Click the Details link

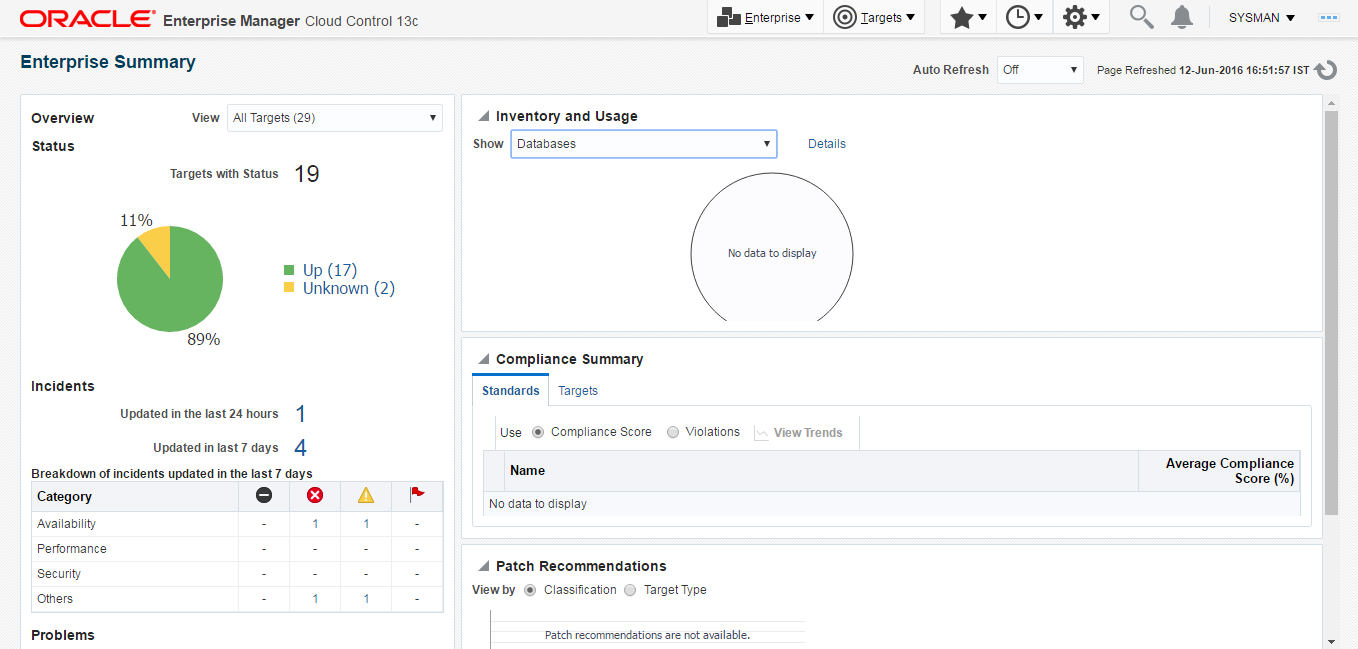[x=826, y=144]
